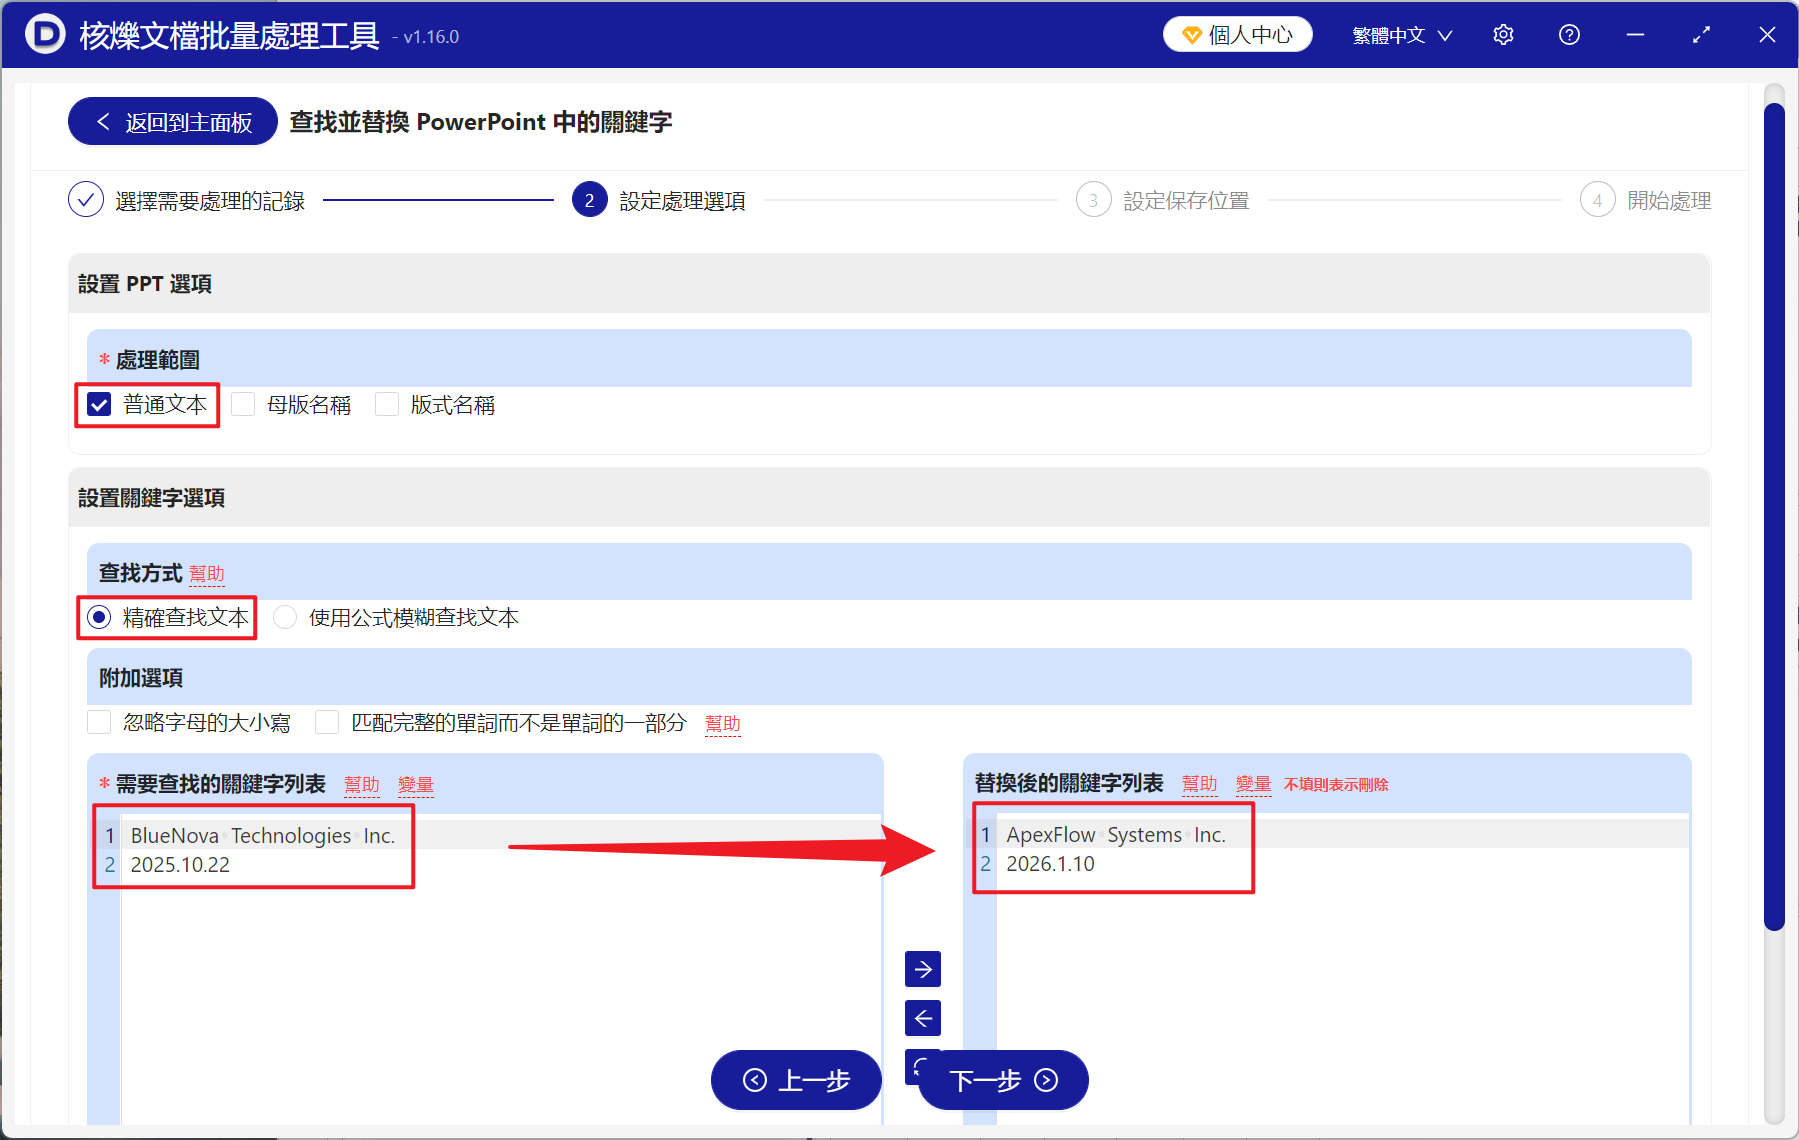Check 忽略字母的大小寫 option
This screenshot has width=1799, height=1140.
click(x=98, y=722)
